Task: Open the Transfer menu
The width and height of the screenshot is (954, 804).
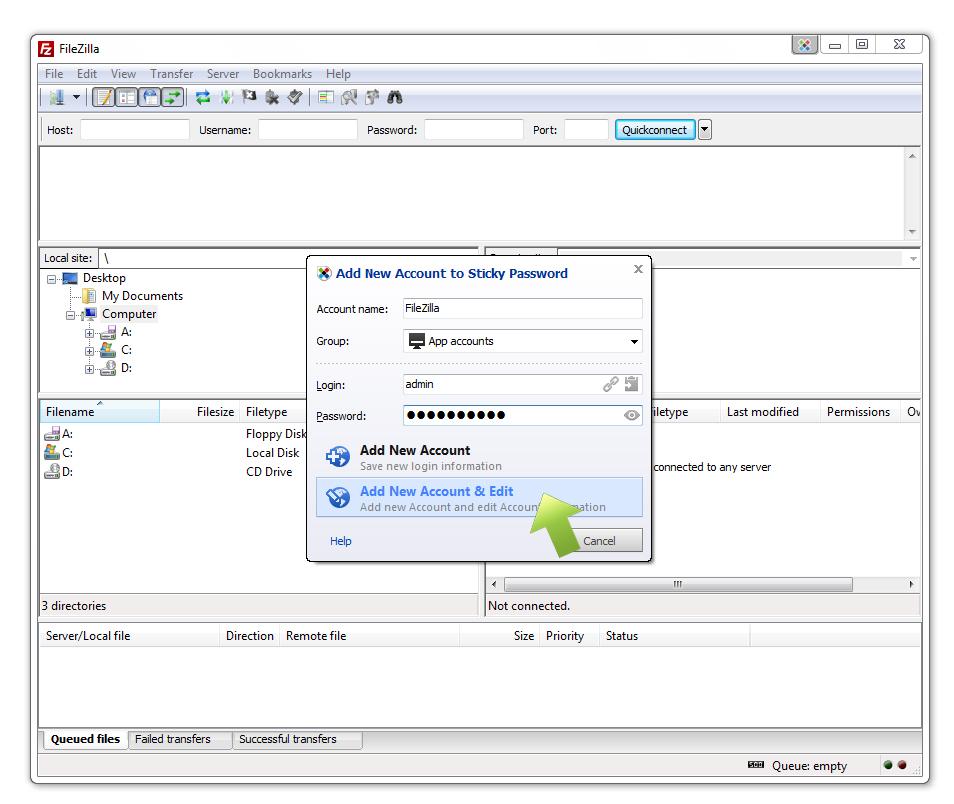Action: [172, 74]
